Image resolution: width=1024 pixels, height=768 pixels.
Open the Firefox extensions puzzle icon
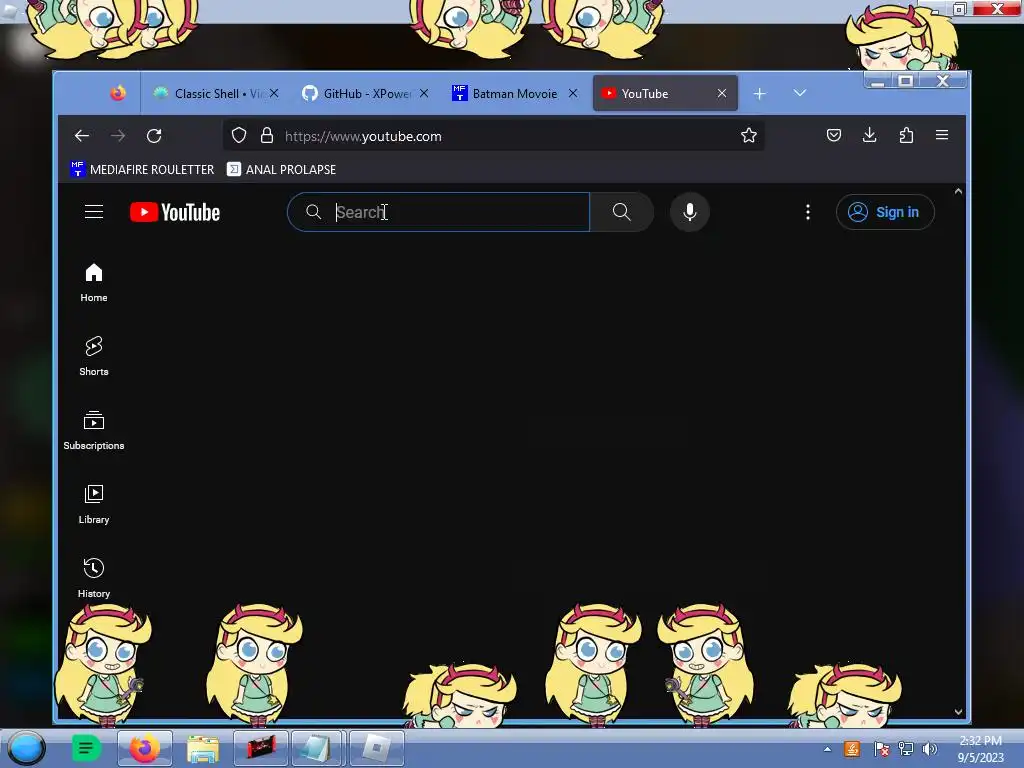(906, 135)
